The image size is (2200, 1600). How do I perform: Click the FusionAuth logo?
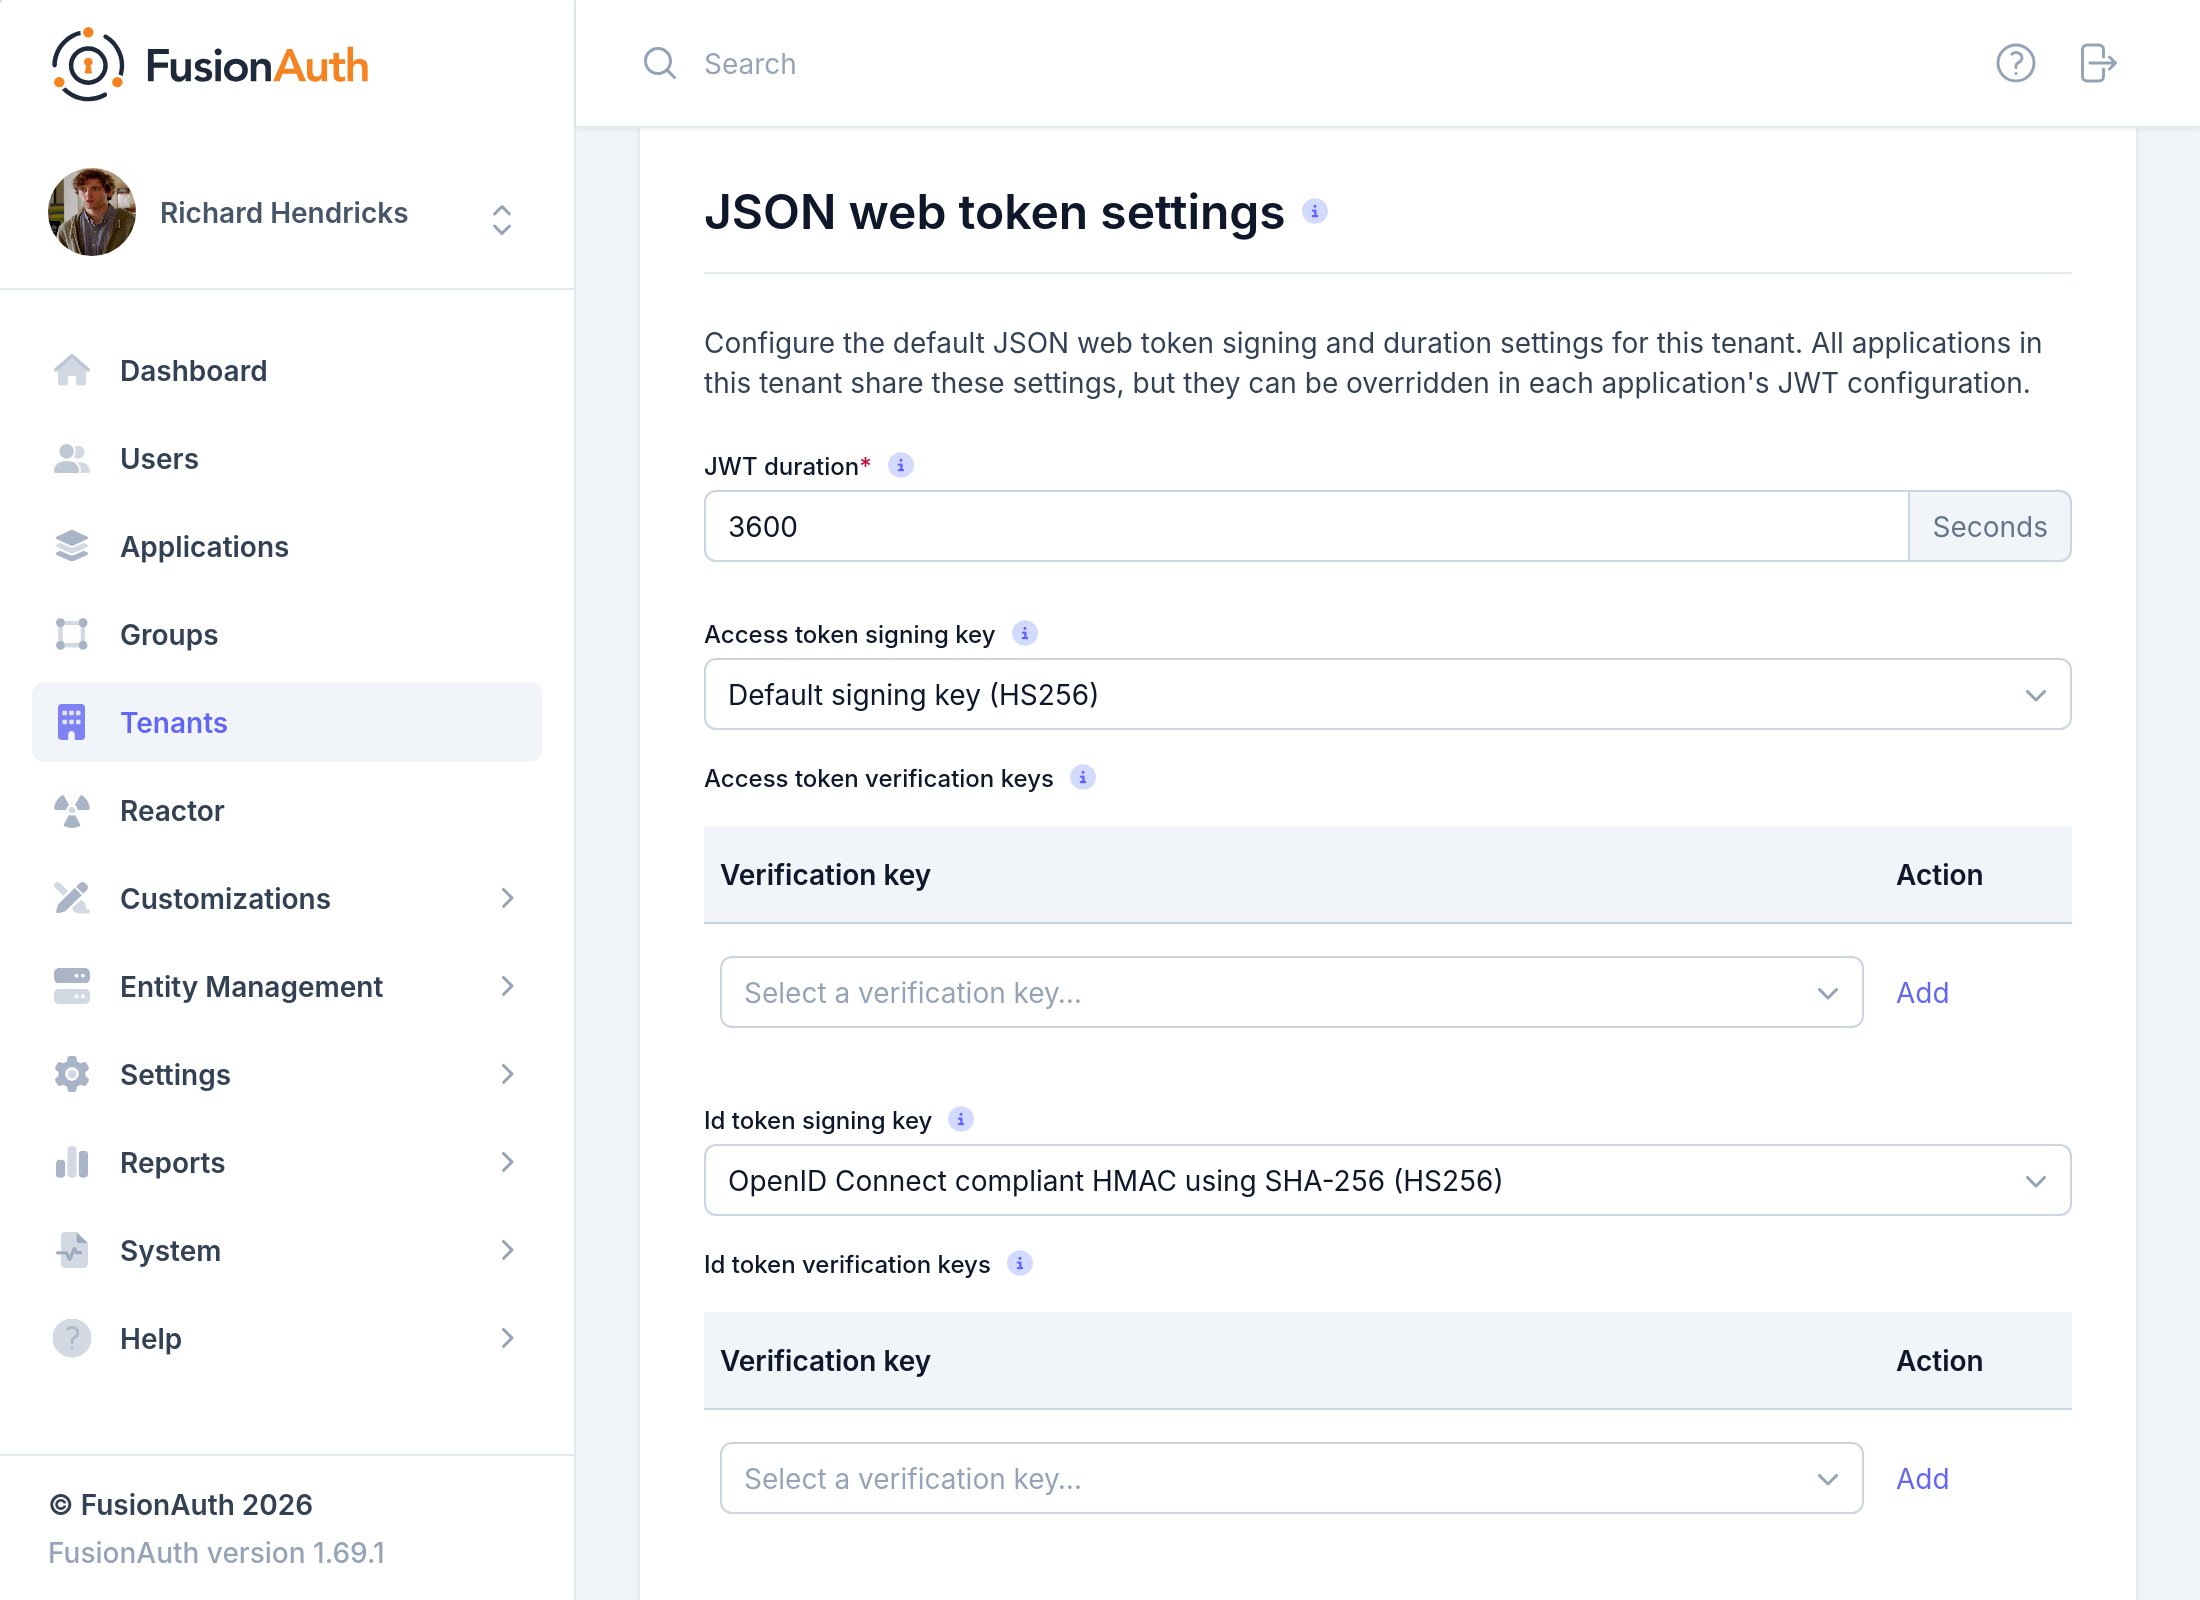(x=210, y=65)
